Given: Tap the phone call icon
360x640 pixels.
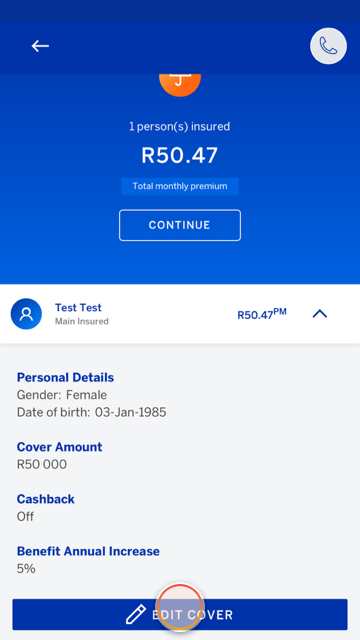Looking at the screenshot, I should (x=328, y=46).
